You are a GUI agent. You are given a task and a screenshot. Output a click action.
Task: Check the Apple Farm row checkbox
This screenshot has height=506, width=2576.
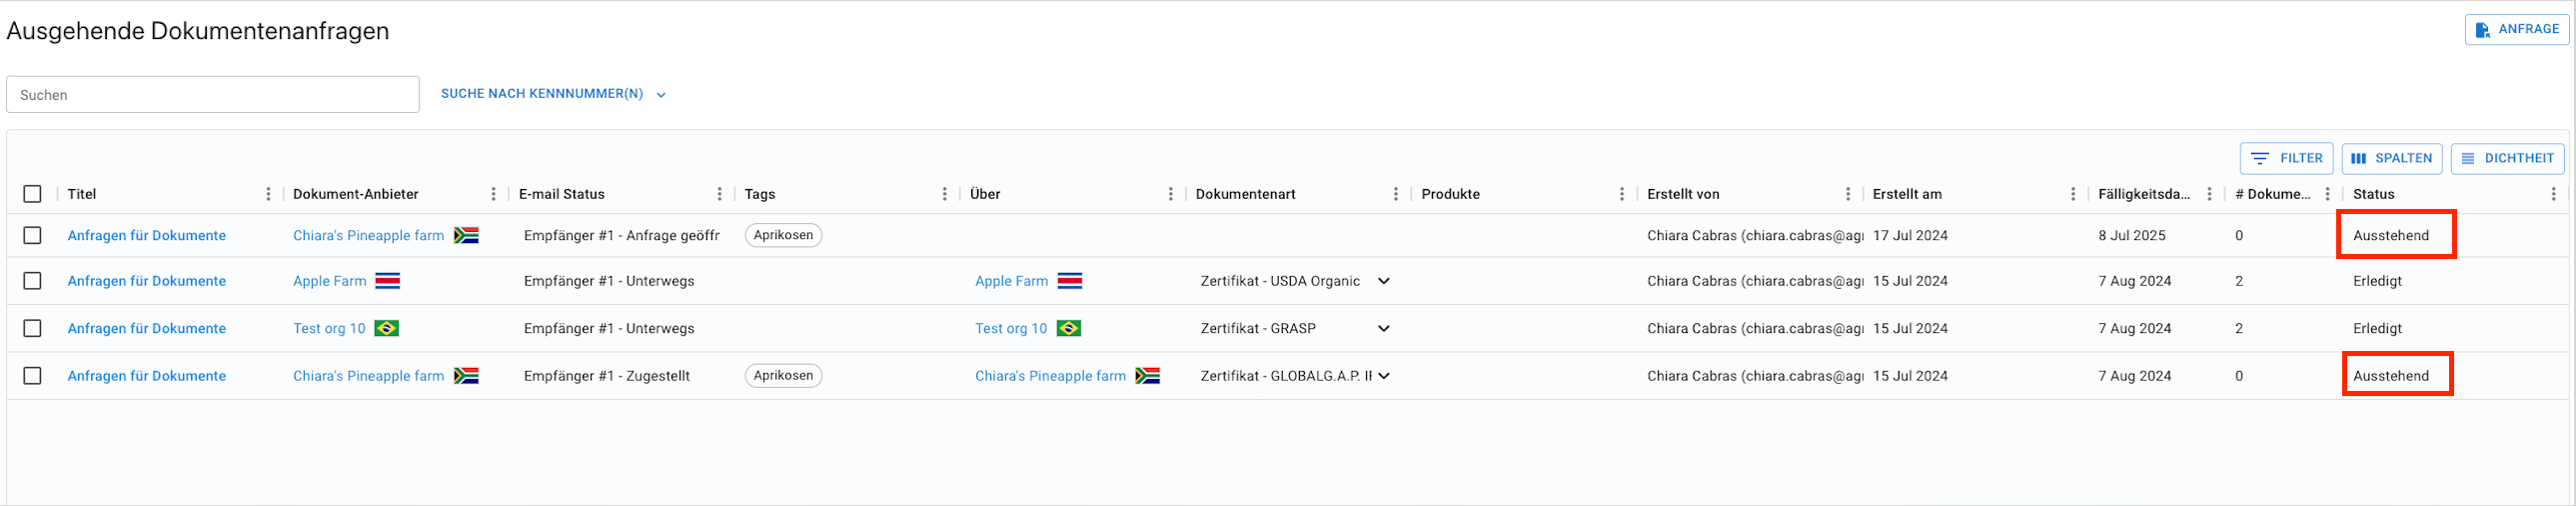pyautogui.click(x=33, y=281)
